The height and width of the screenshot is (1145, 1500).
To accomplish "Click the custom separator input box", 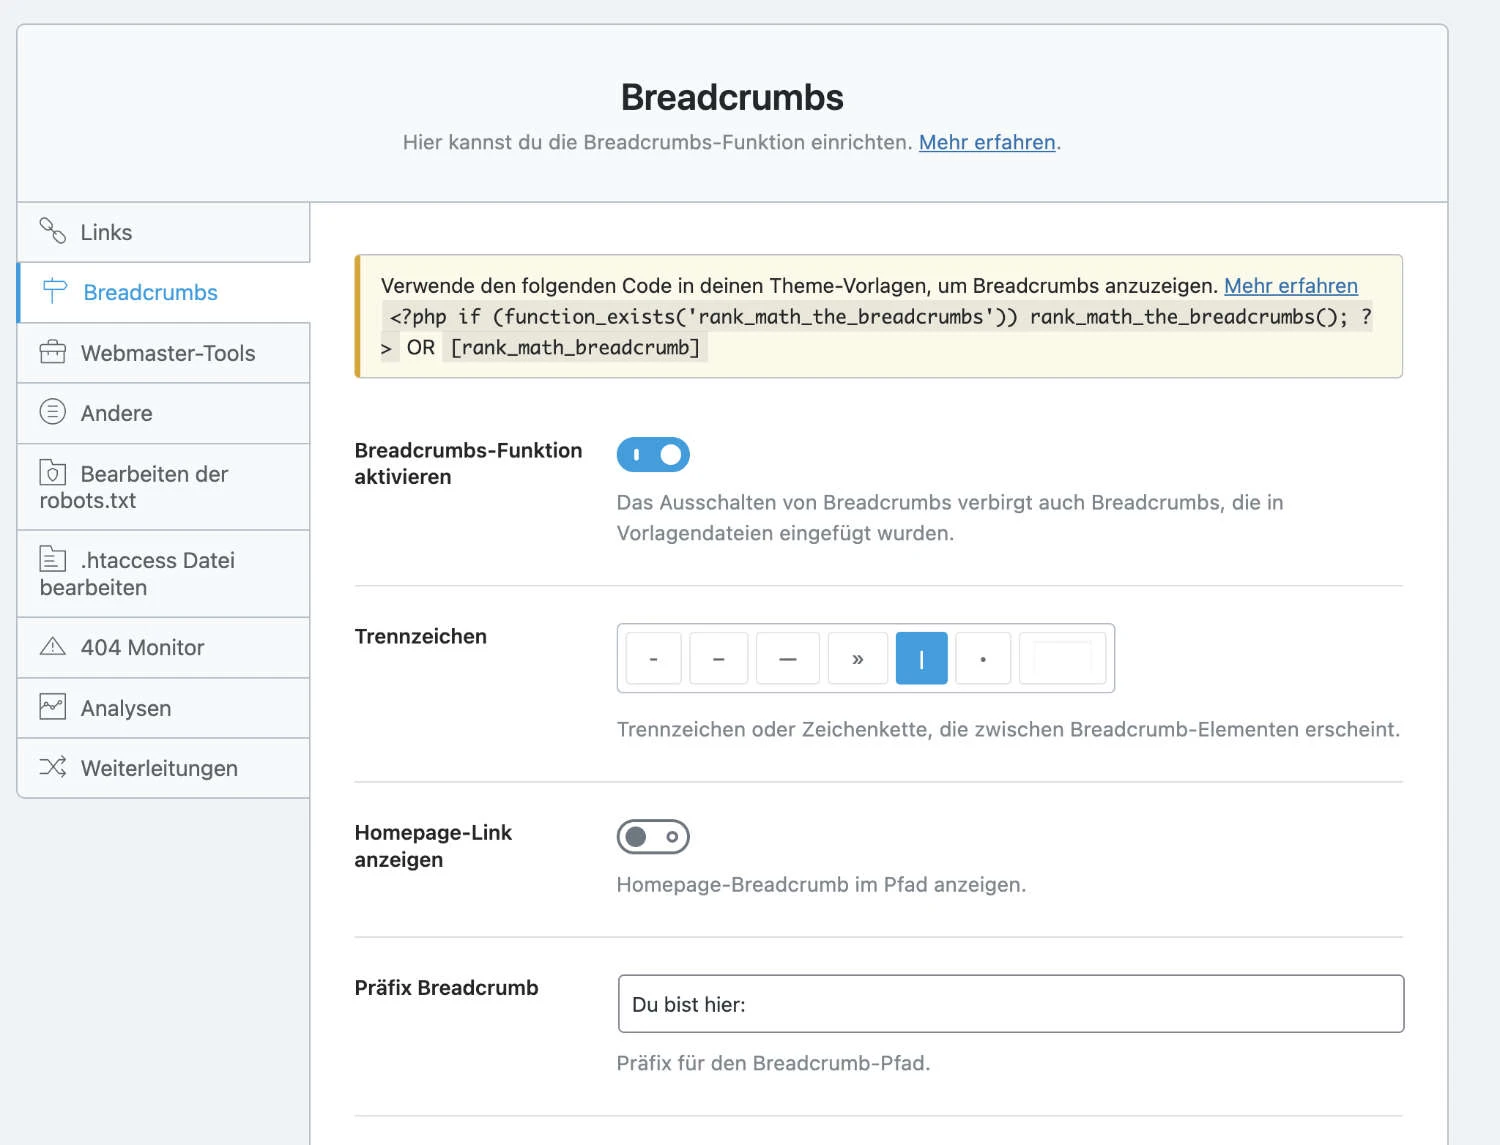I will 1062,659.
